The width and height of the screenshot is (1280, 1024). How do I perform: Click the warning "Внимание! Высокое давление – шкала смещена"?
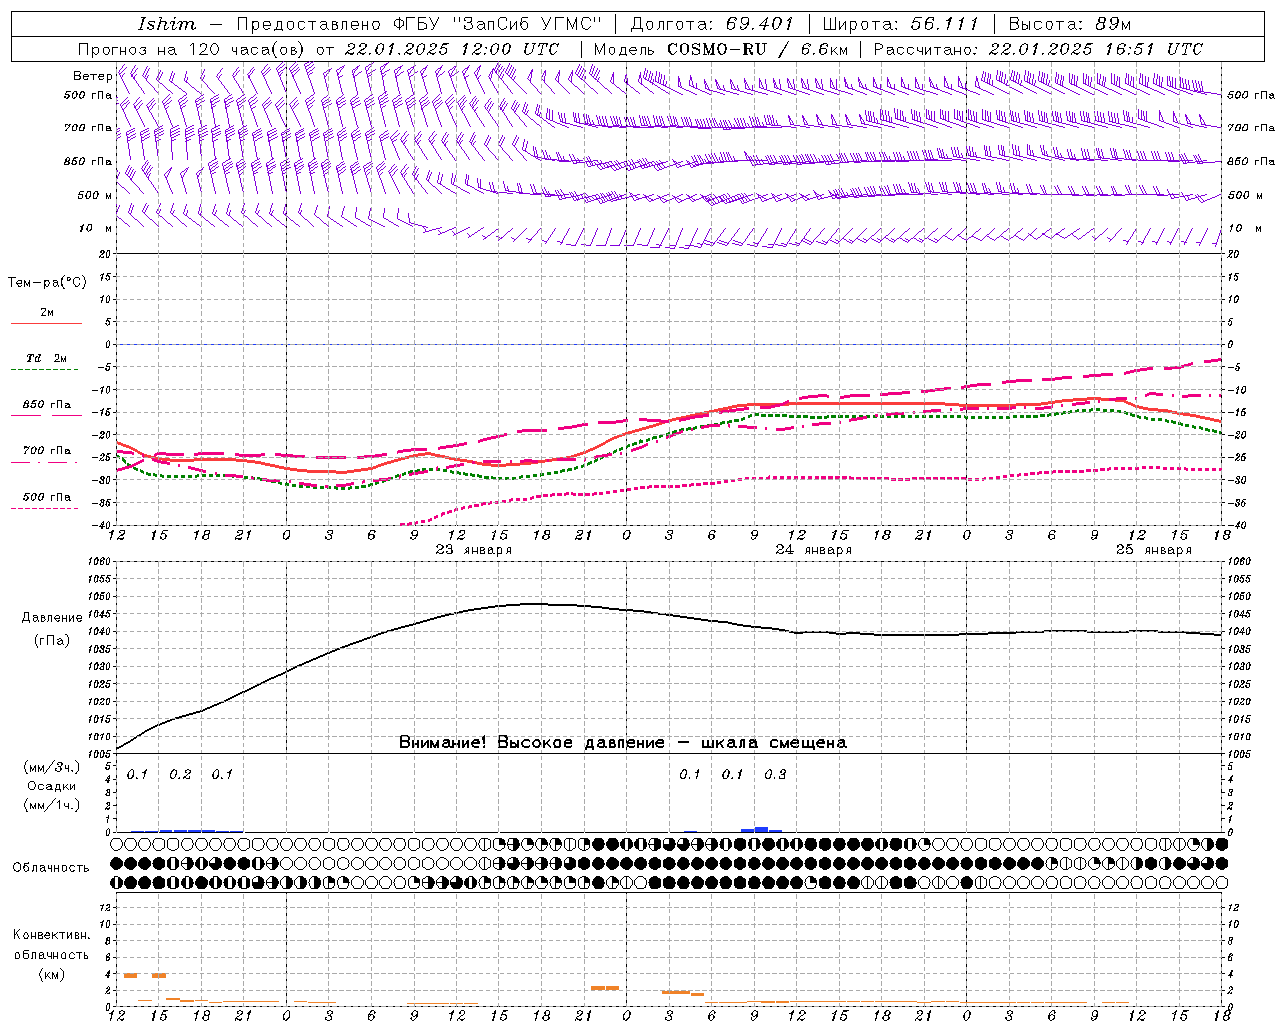623,743
